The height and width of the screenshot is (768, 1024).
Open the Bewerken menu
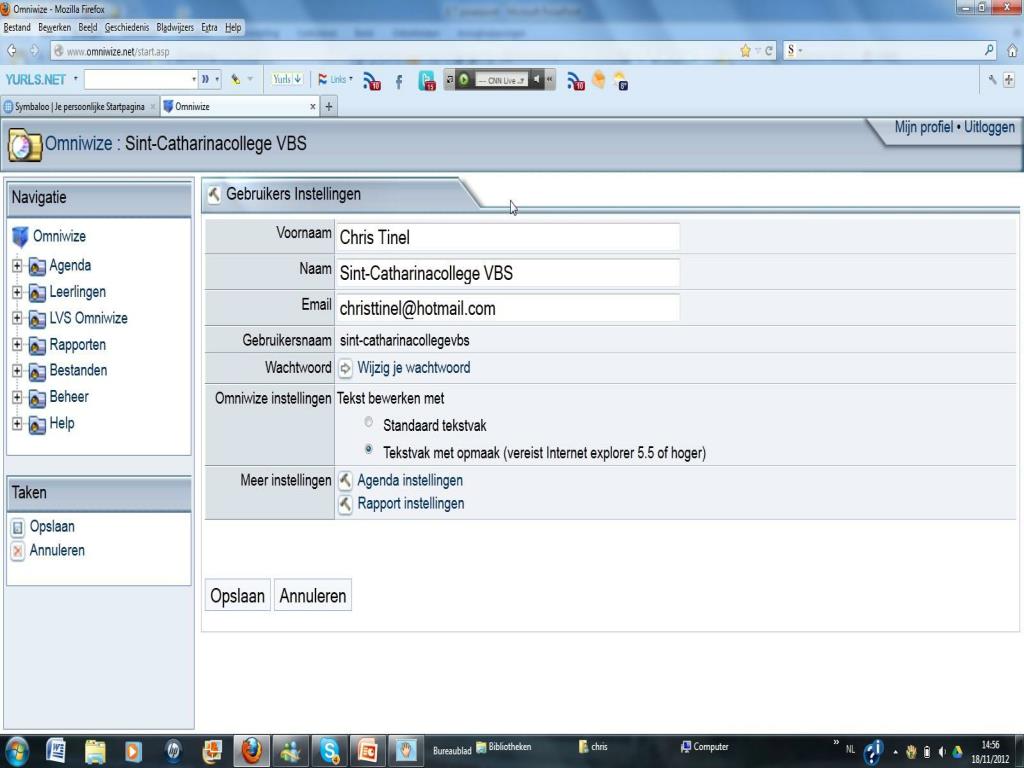[54, 27]
